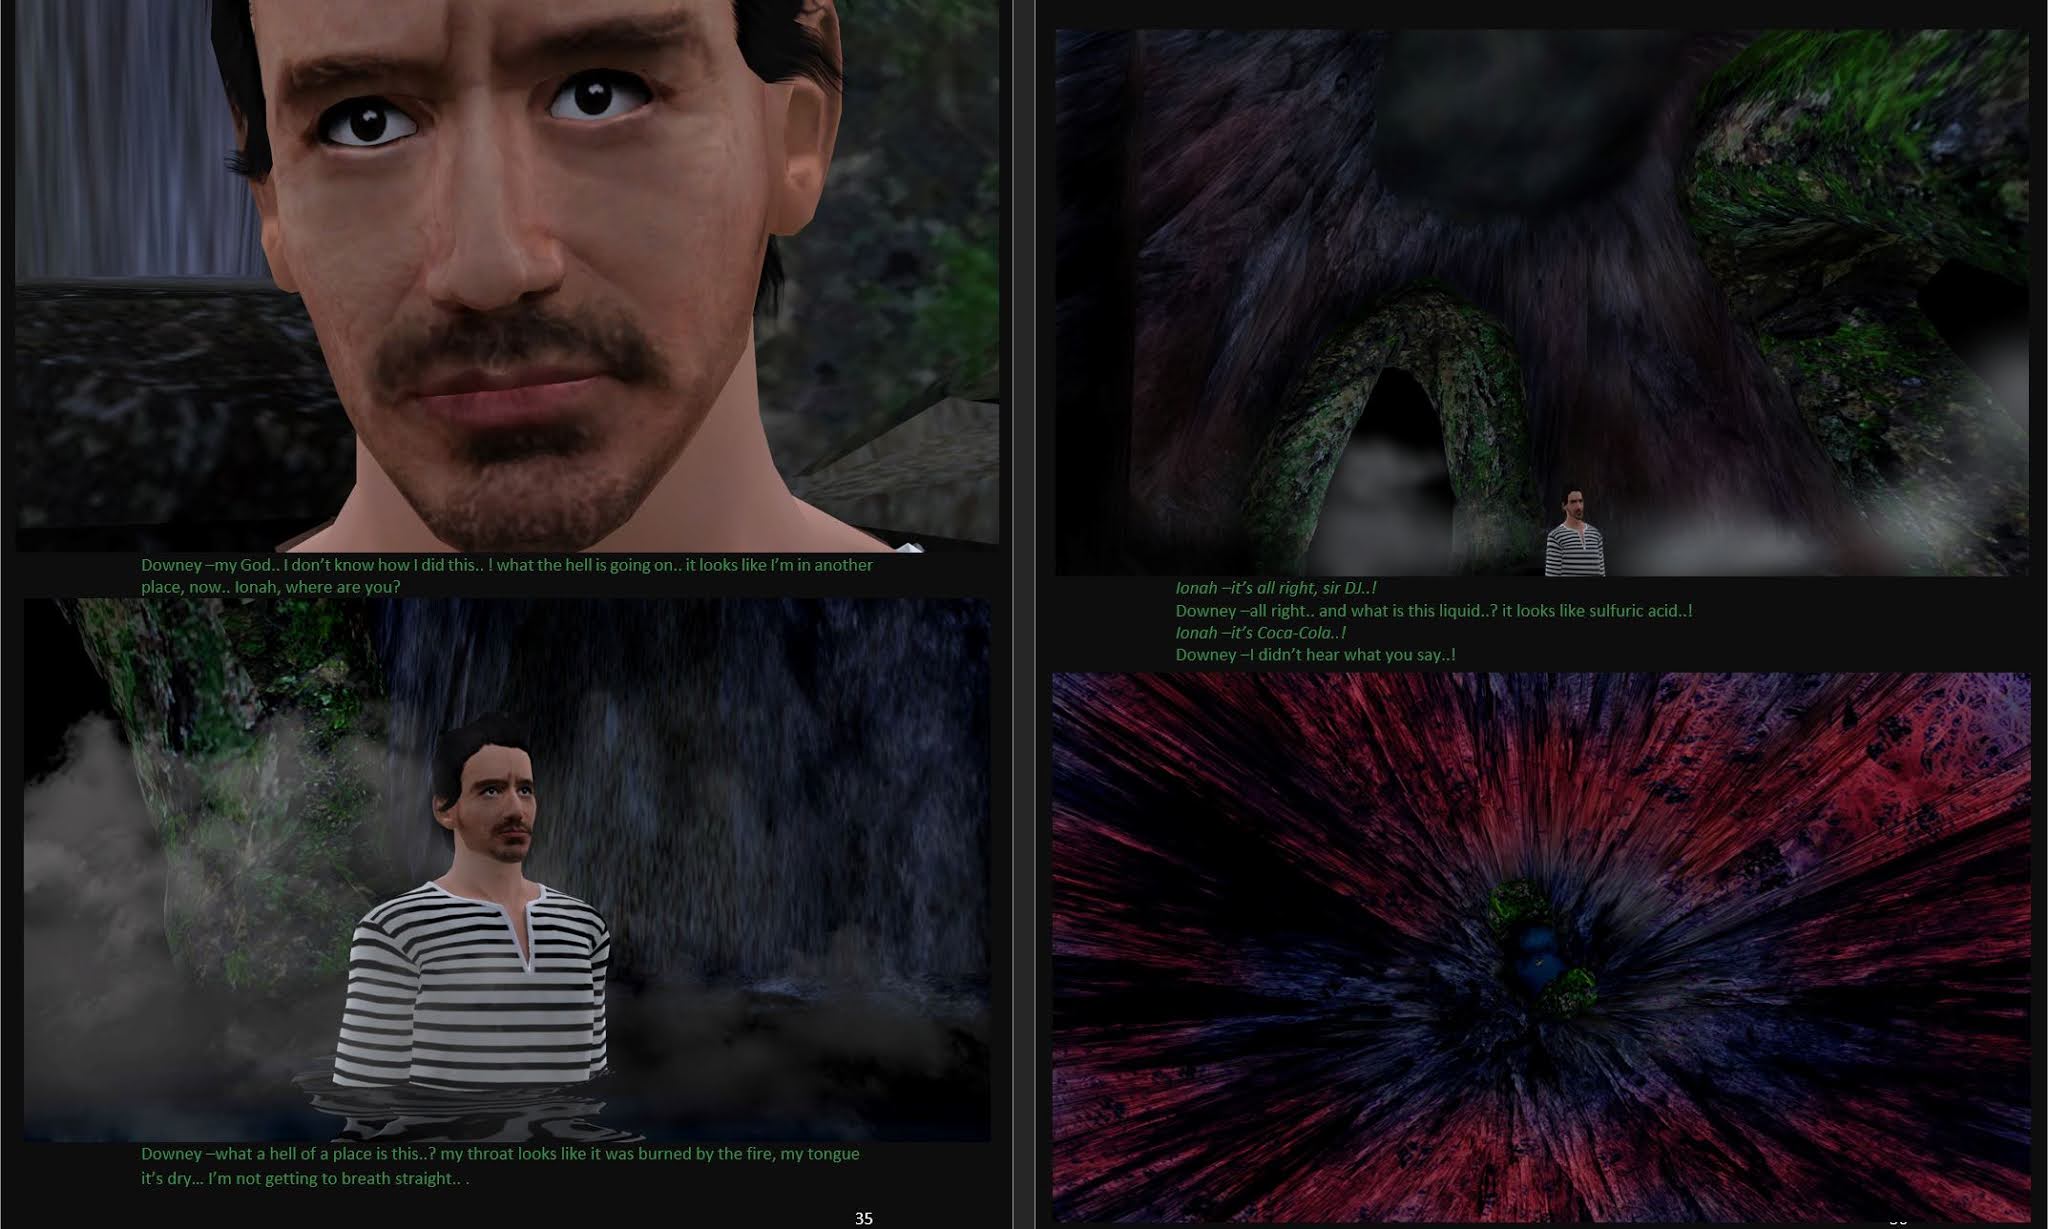The height and width of the screenshot is (1229, 2048).
Task: Click the red and purple burst panel
Action: coord(1541,947)
